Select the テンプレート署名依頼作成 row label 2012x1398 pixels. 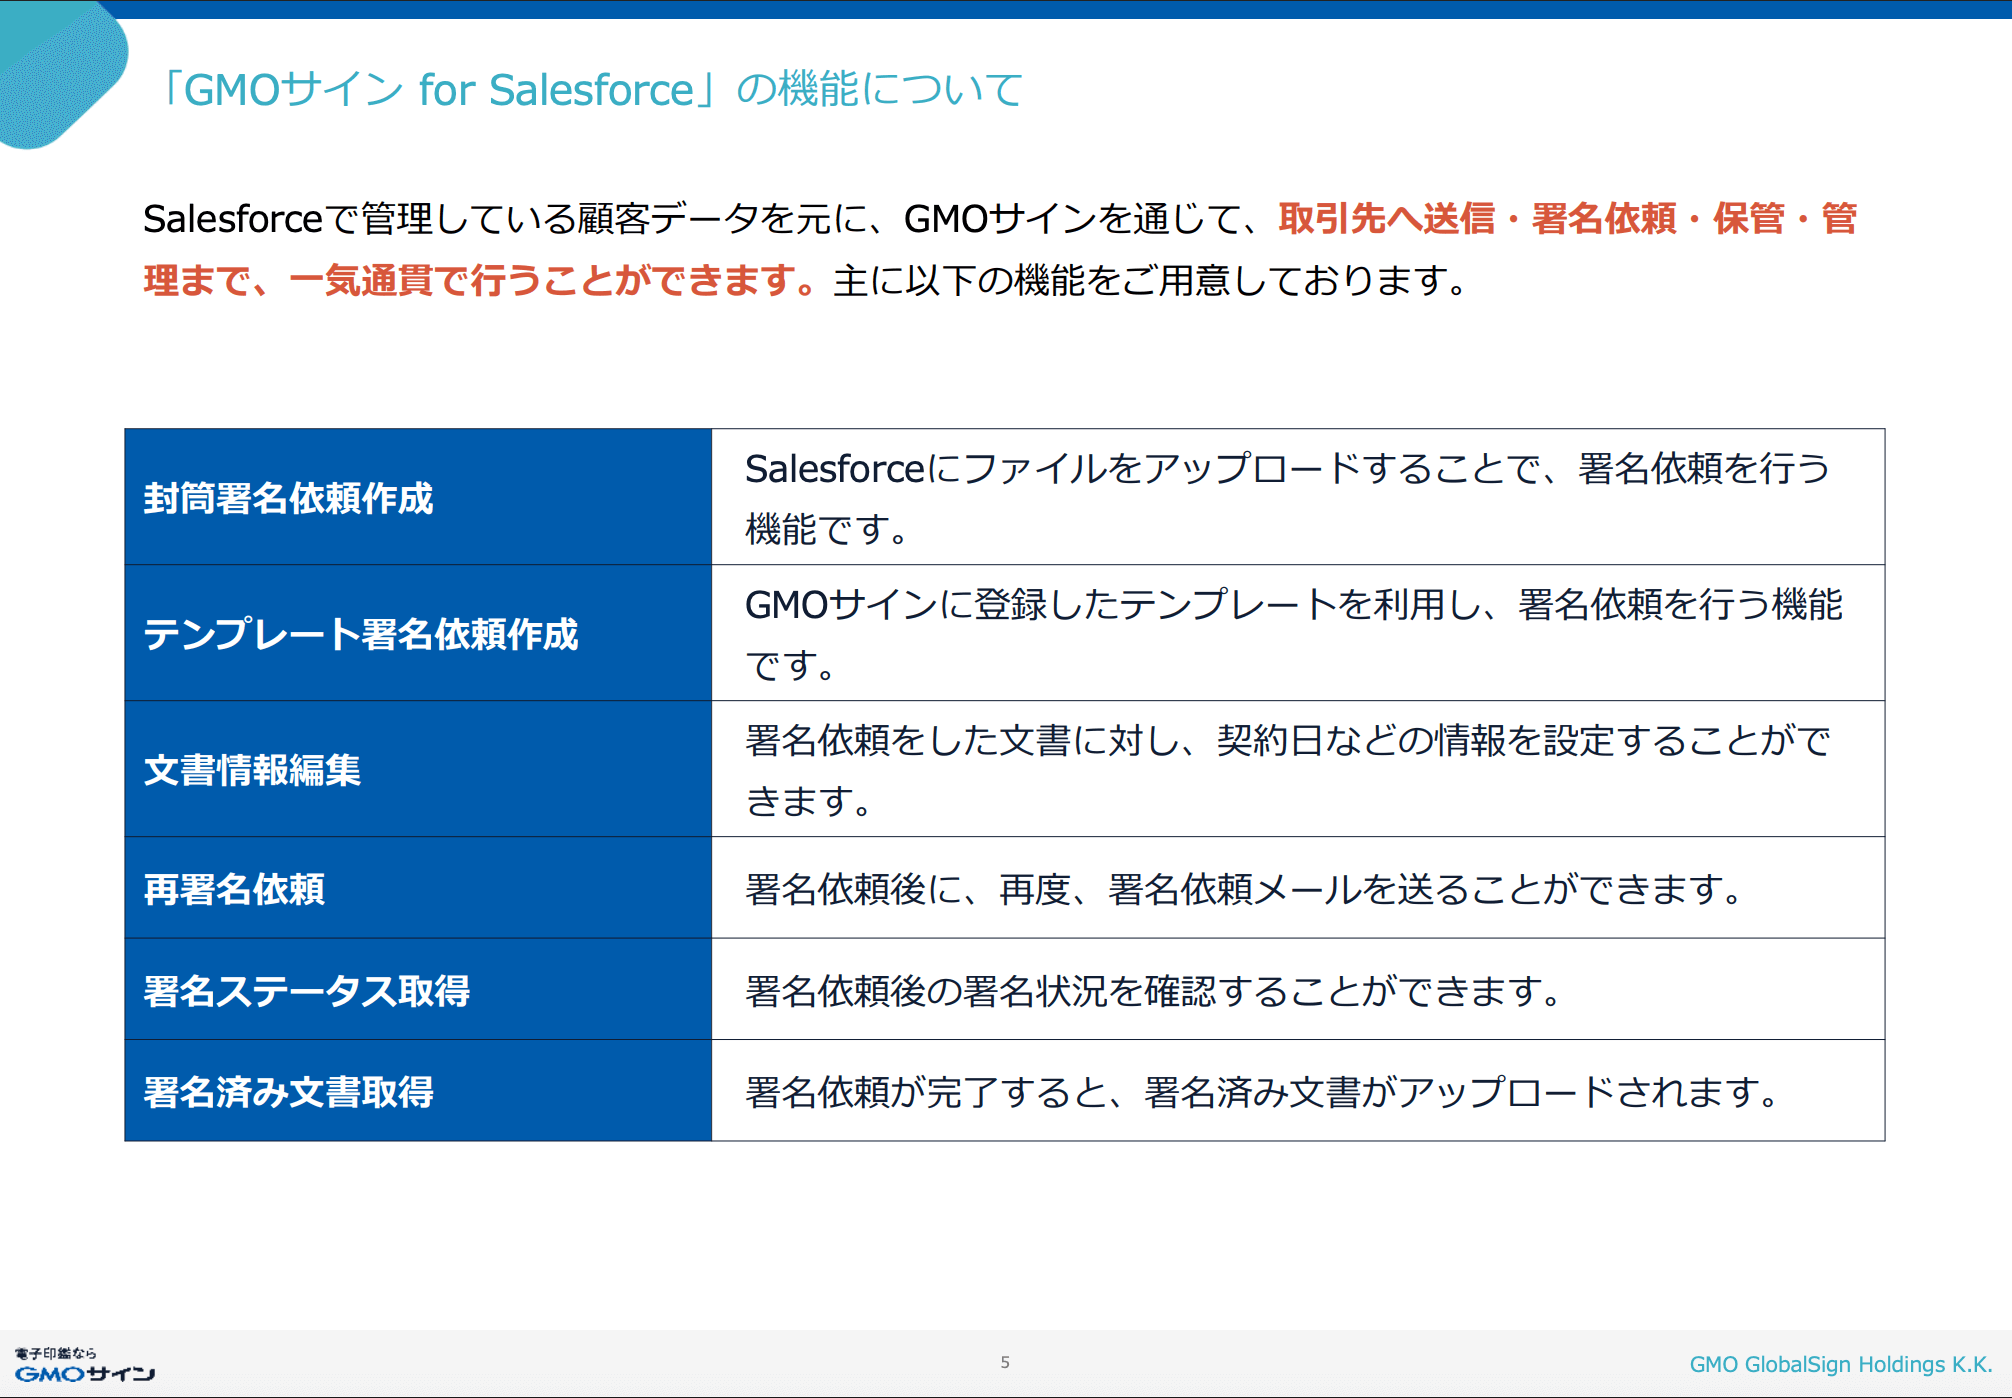[x=360, y=634]
